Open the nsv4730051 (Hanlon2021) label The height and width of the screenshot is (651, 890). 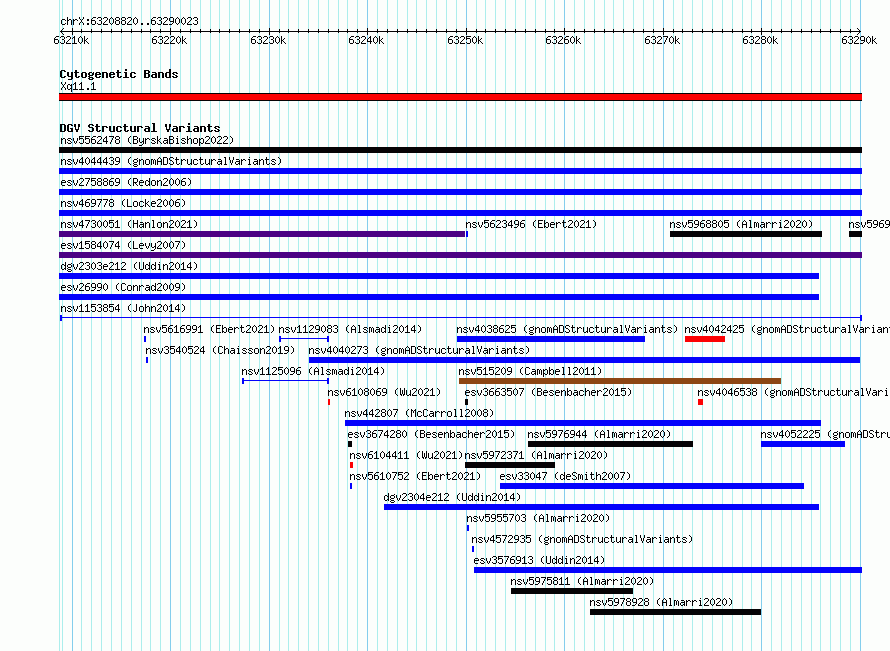pyautogui.click(x=129, y=224)
